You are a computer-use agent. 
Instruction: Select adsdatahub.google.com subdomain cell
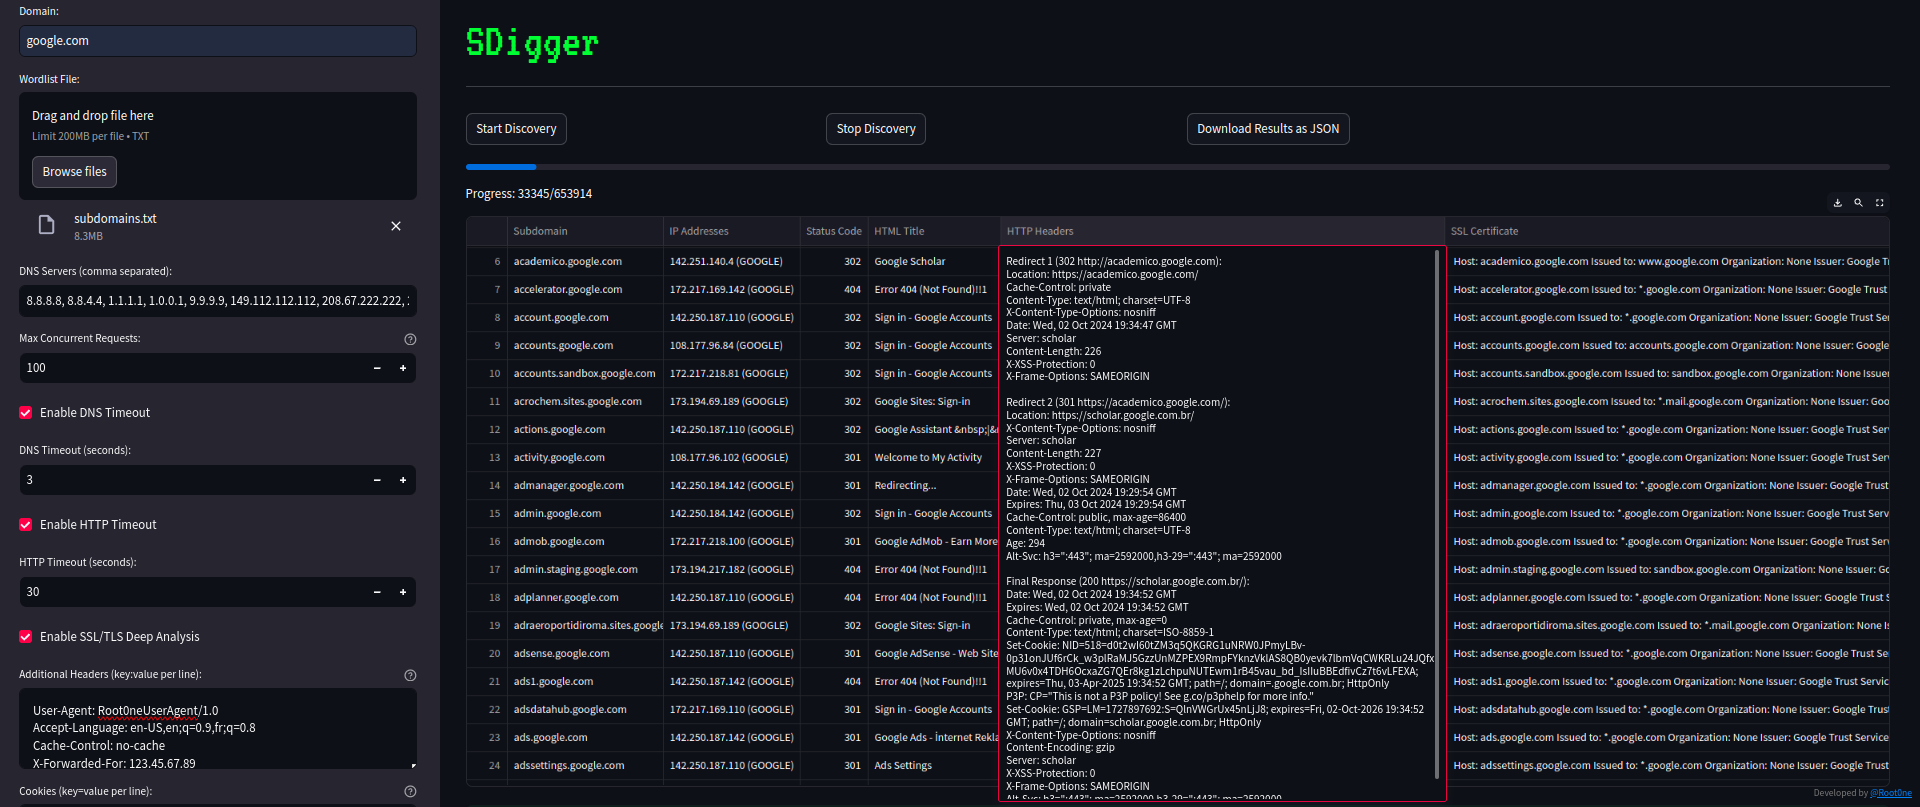tap(585, 709)
